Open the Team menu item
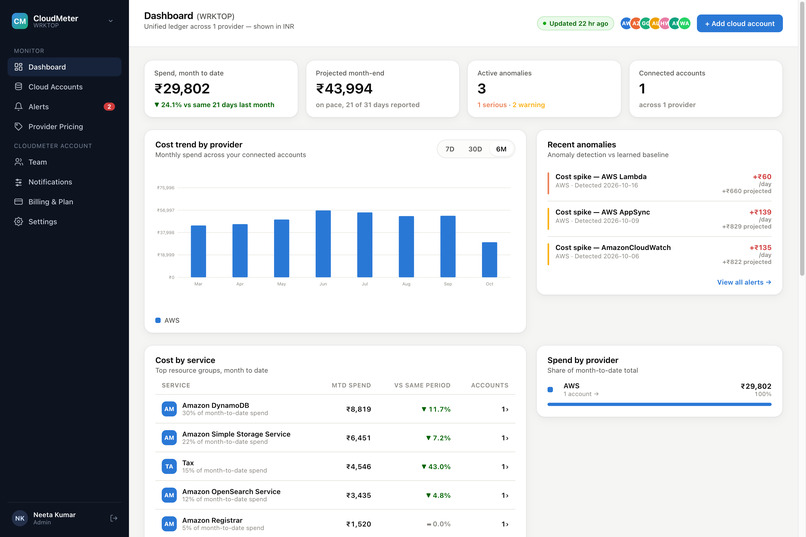This screenshot has height=537, width=806. click(64, 162)
